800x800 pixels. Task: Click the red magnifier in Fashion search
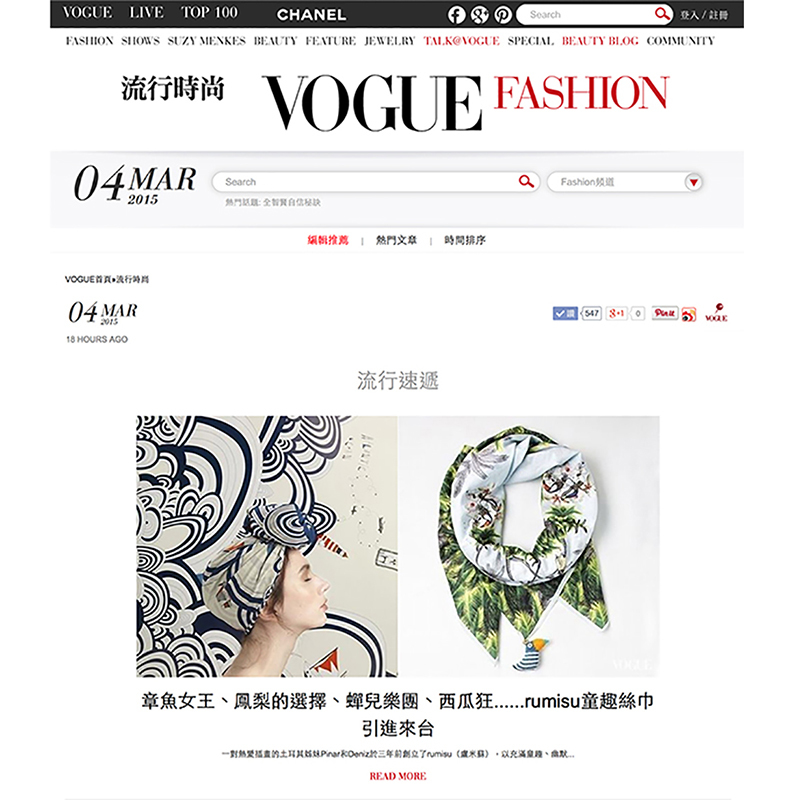[x=526, y=181]
